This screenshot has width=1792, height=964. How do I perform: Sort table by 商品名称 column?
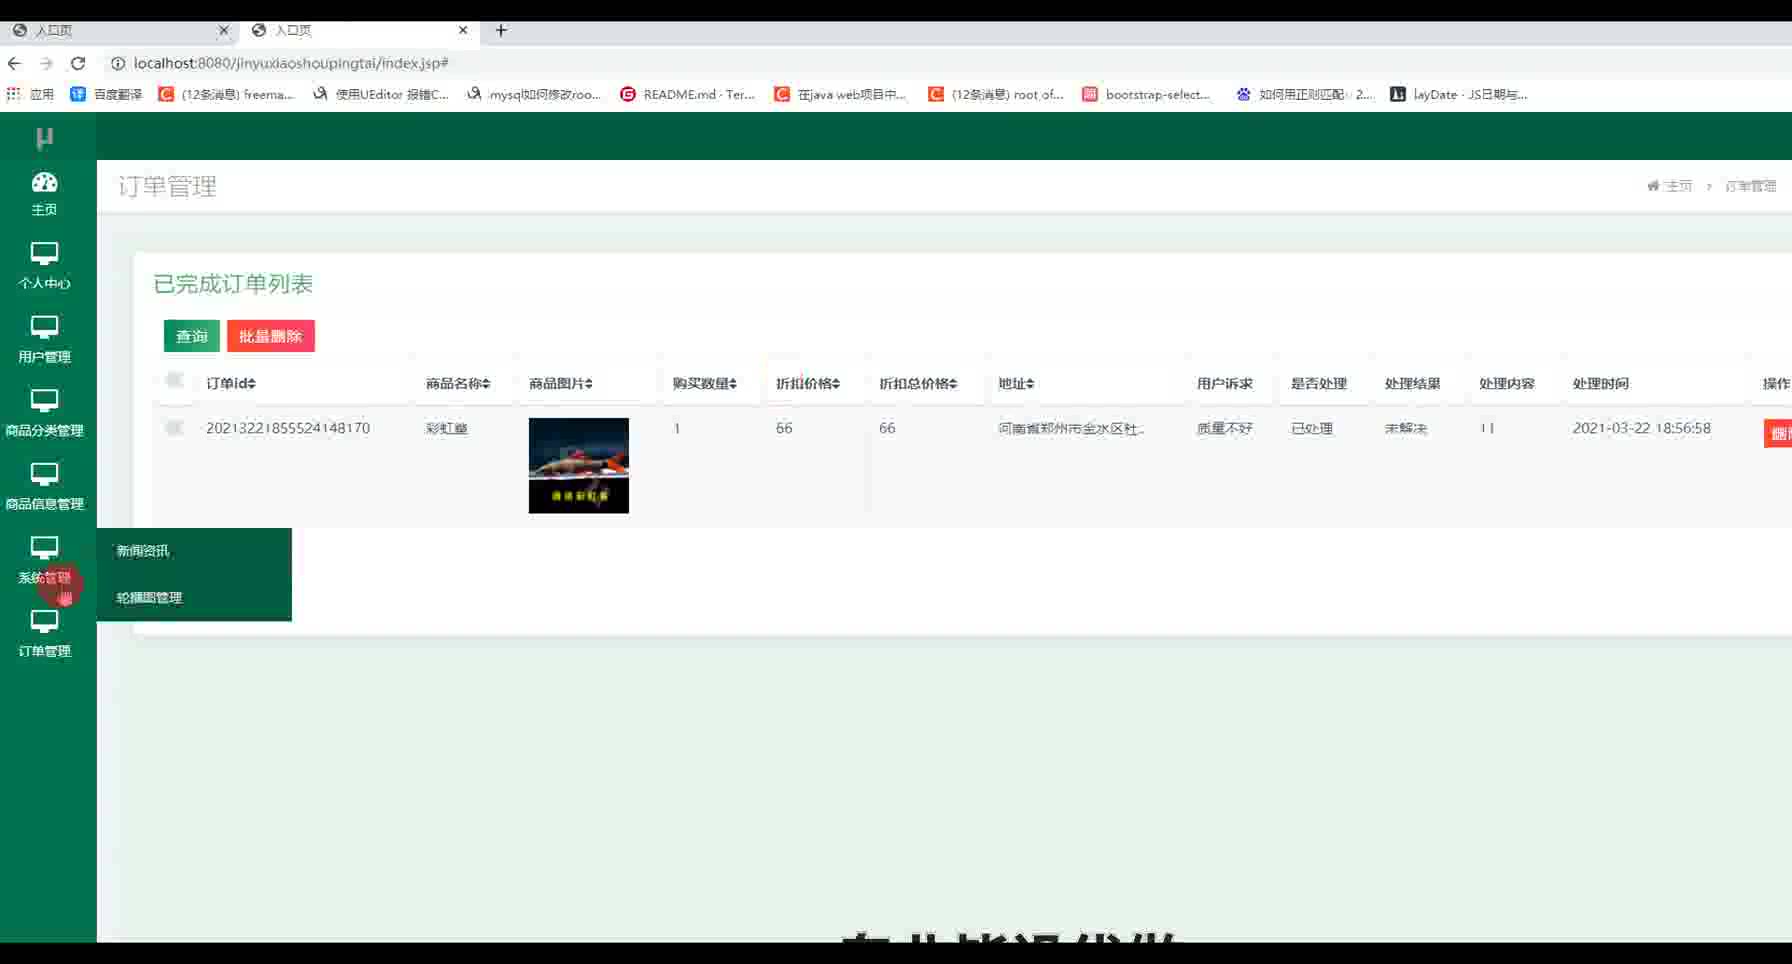tap(458, 383)
